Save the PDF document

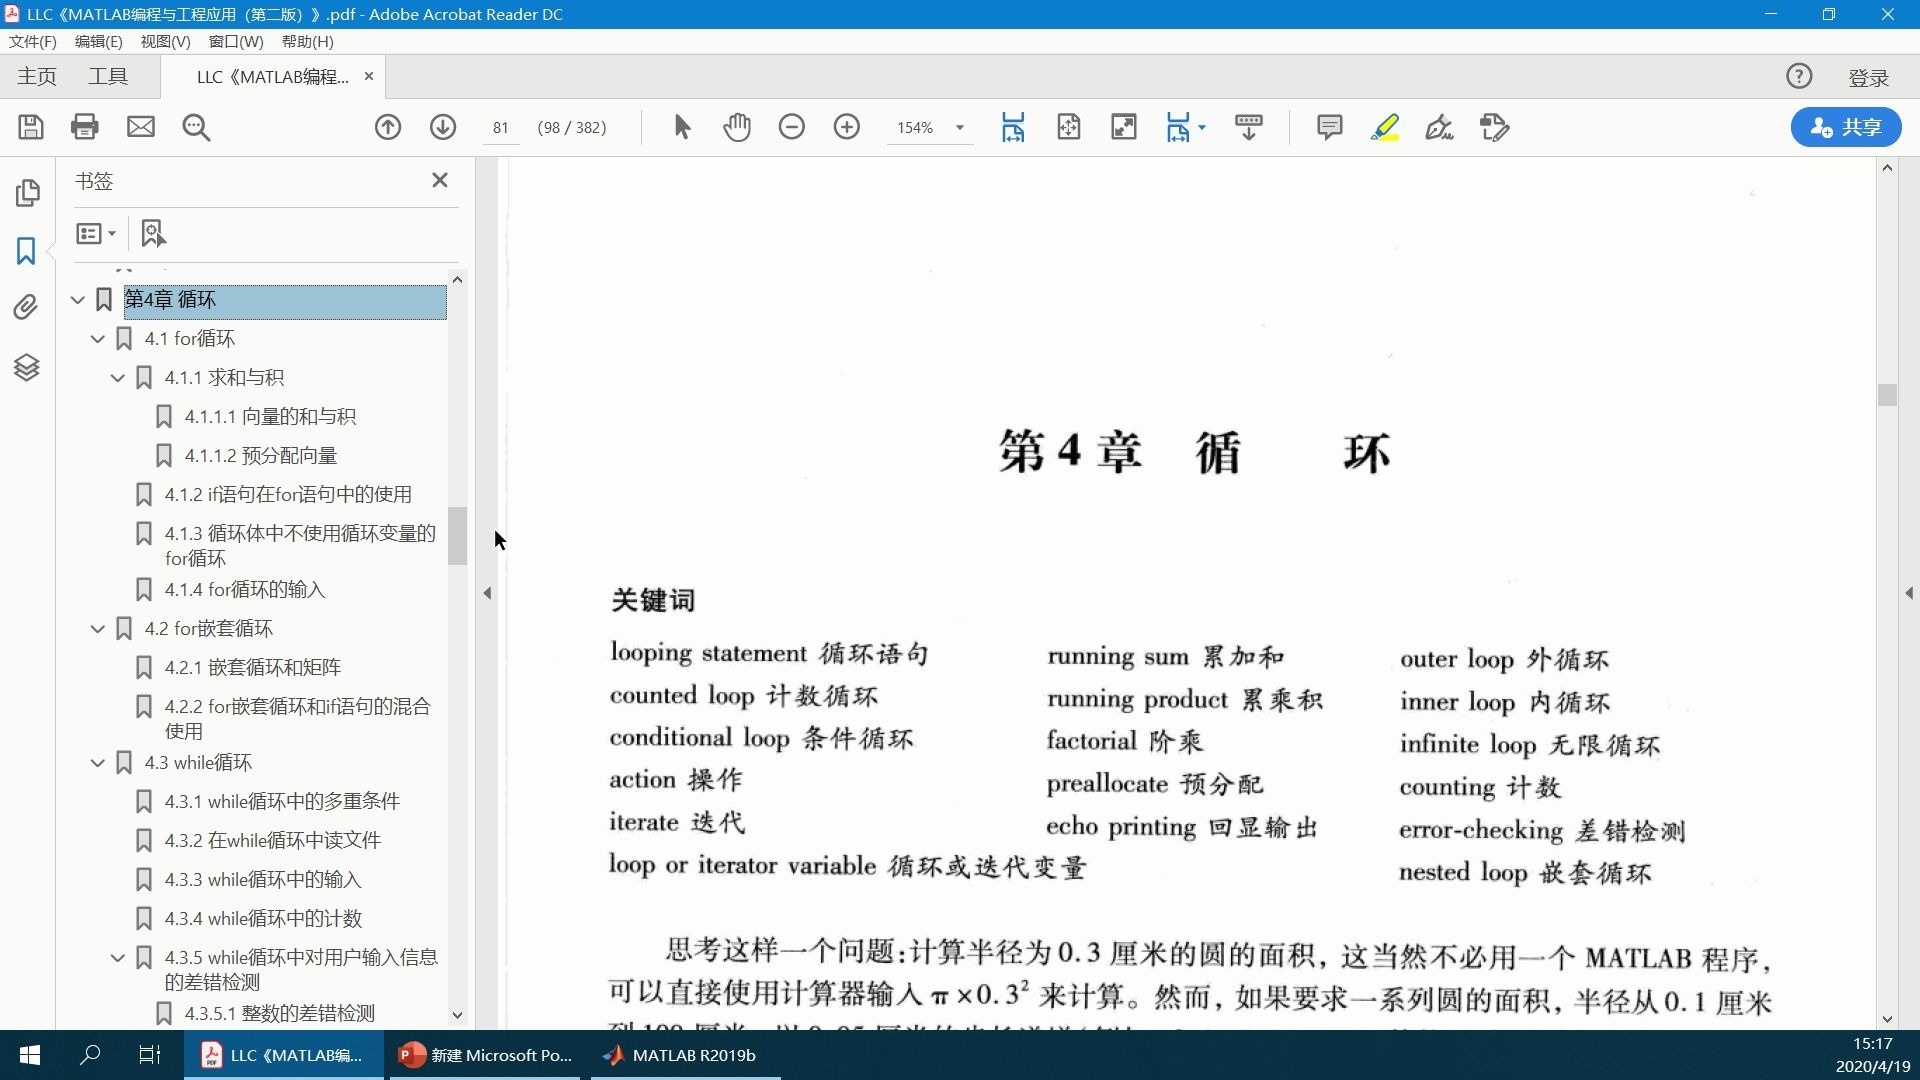tap(31, 127)
